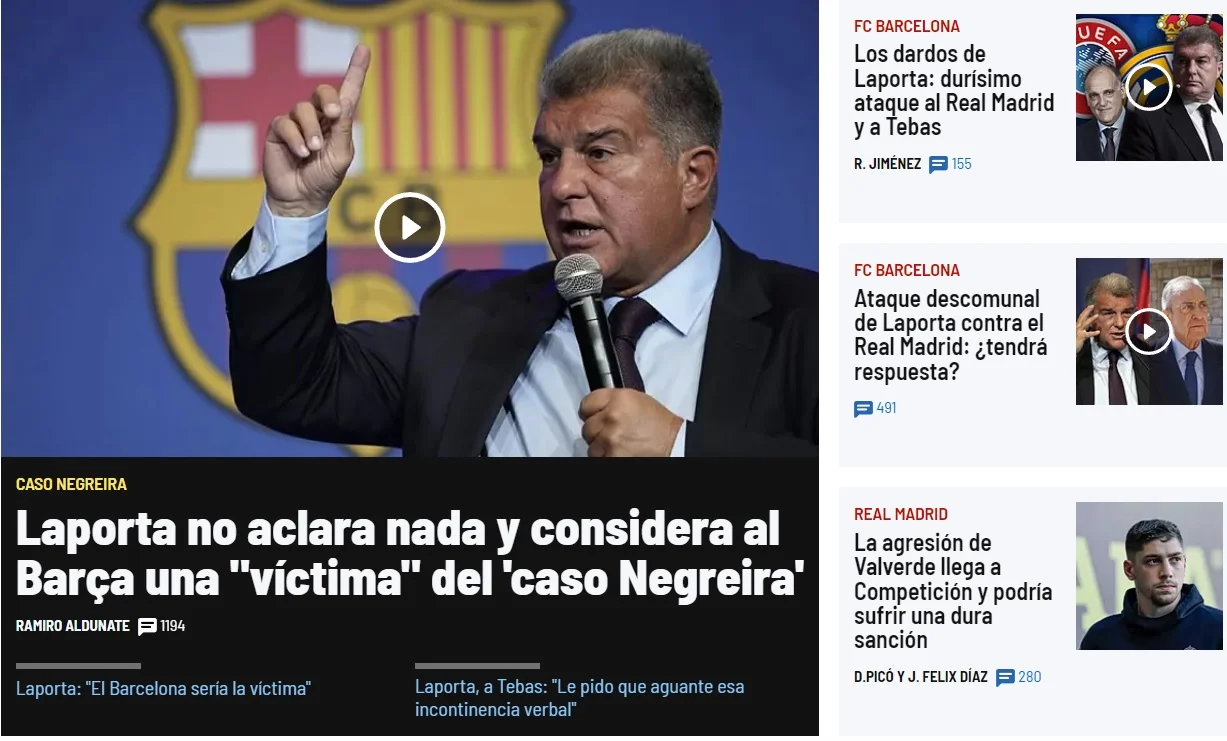This screenshot has height=741, width=1227.
Task: Open 'El Barcelona sería la víctima' related link
Action: point(163,688)
